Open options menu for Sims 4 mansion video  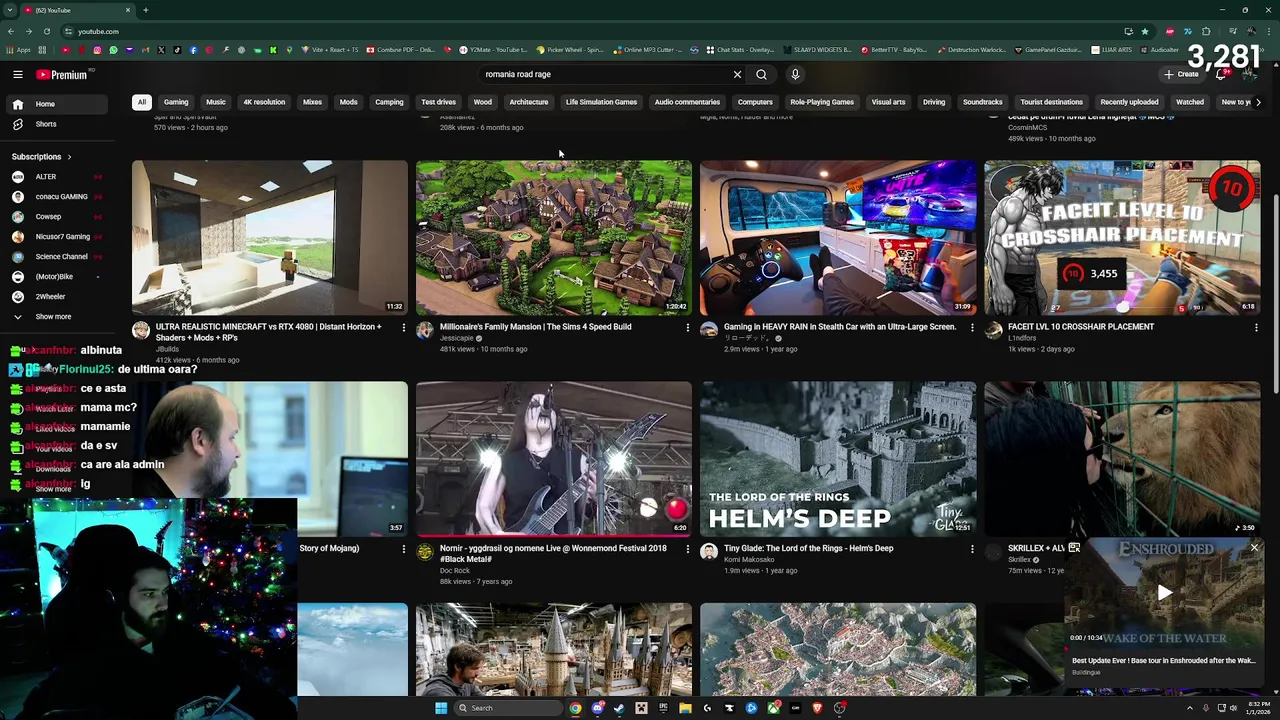688,327
